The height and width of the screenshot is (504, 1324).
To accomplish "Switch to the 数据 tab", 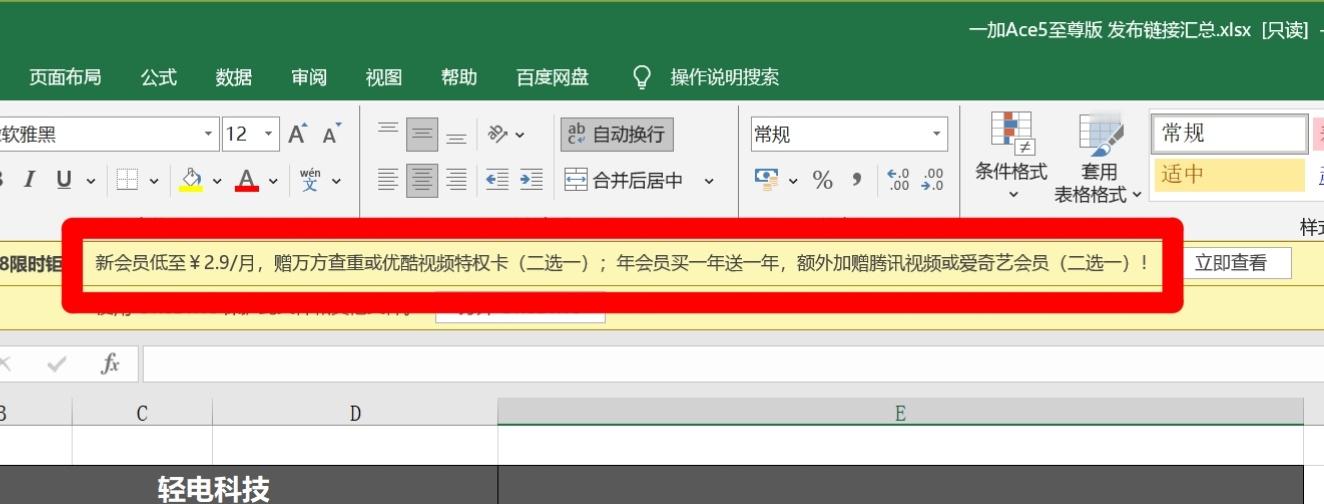I will [234, 77].
